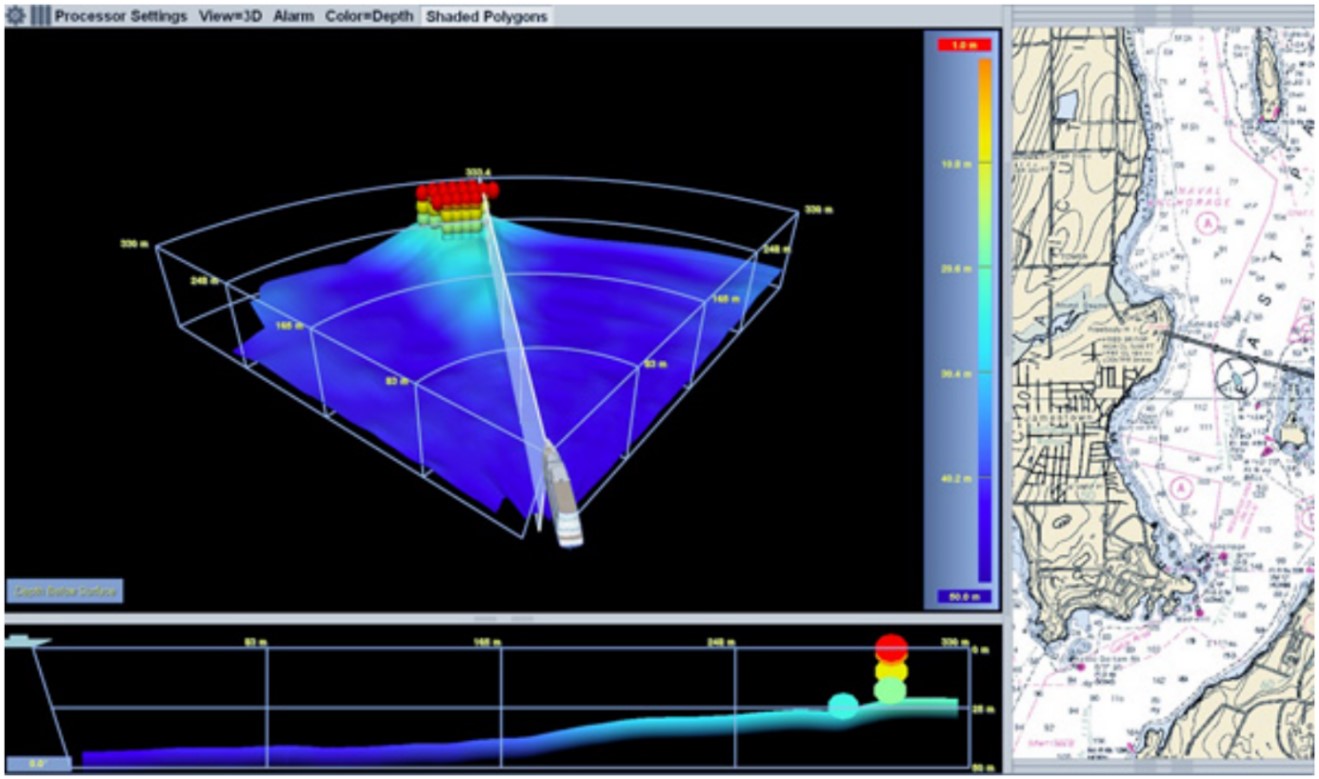Click the Depth Below Surface button
Image resolution: width=1319 pixels, height=779 pixels.
pos(65,591)
